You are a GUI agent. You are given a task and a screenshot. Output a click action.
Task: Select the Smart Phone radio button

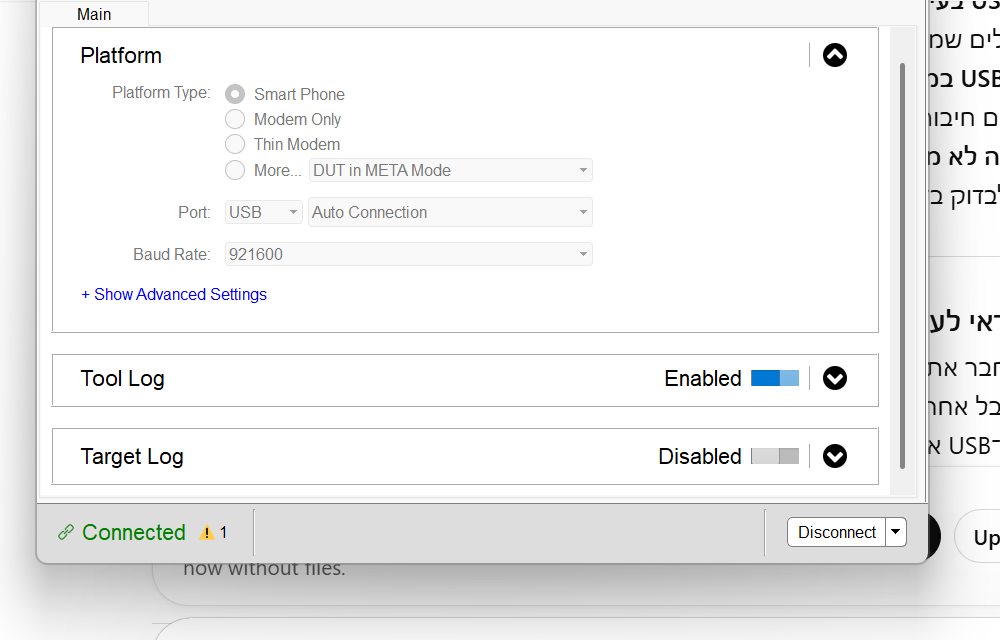(x=235, y=94)
